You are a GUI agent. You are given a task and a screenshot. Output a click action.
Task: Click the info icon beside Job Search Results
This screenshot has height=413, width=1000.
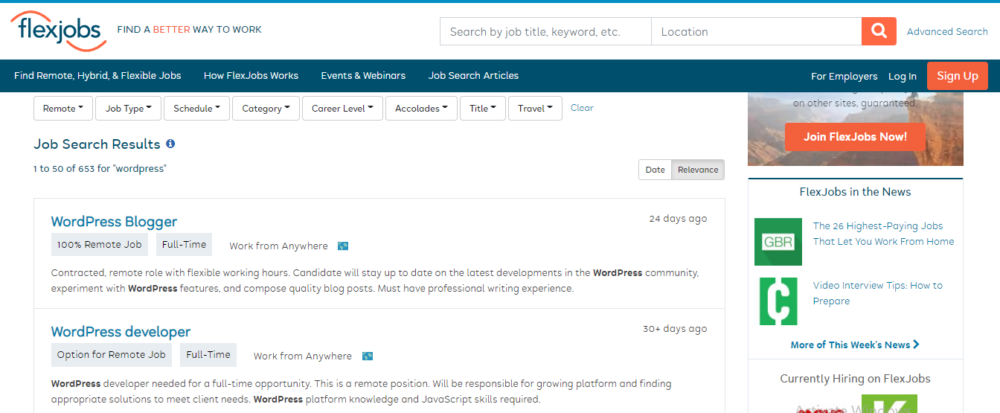170,144
